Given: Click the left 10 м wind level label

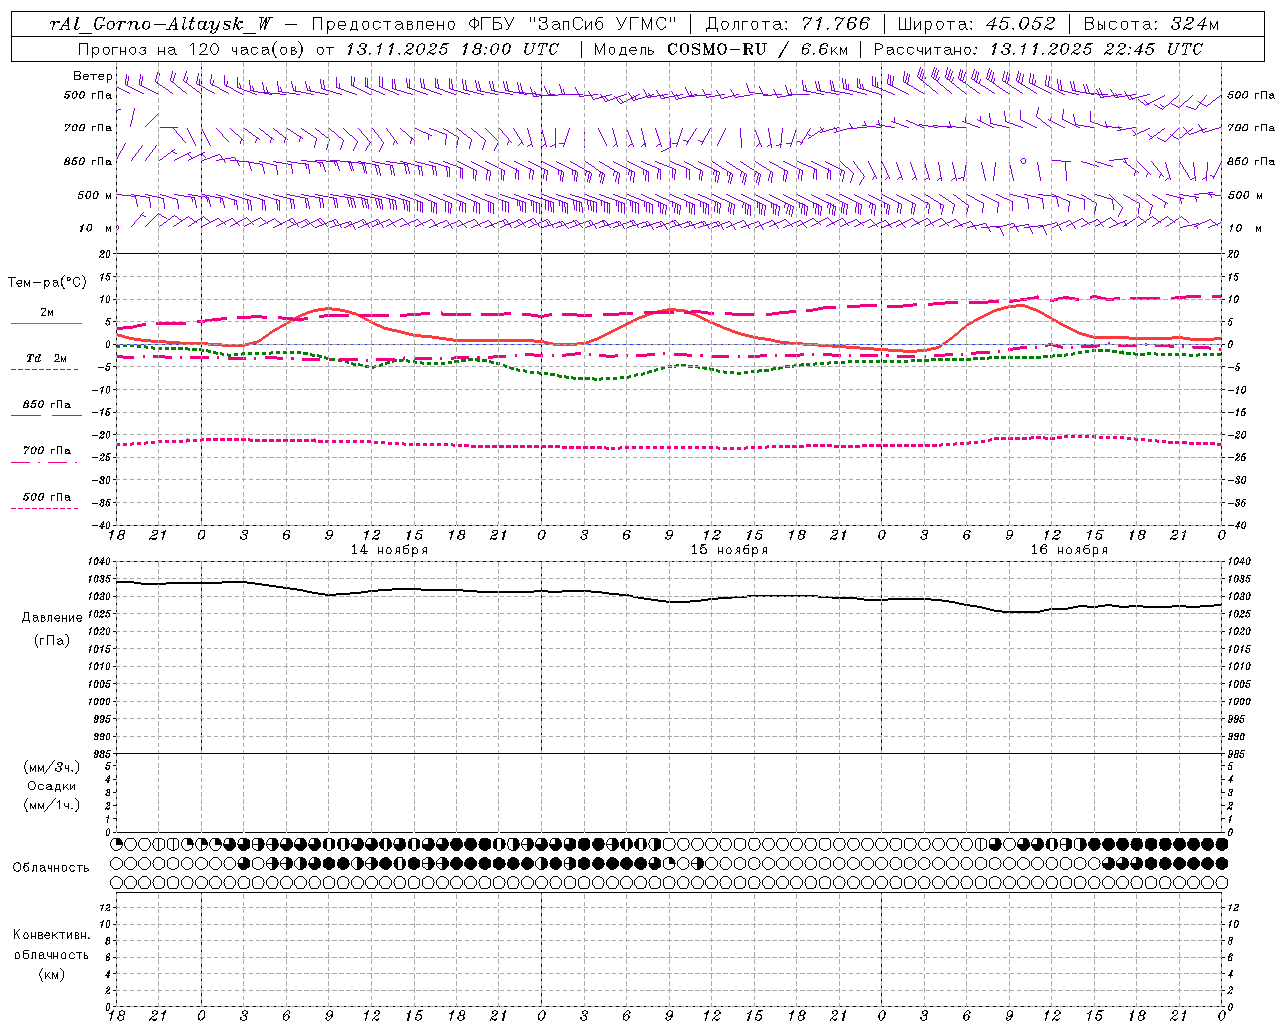Looking at the screenshot, I should pos(96,228).
